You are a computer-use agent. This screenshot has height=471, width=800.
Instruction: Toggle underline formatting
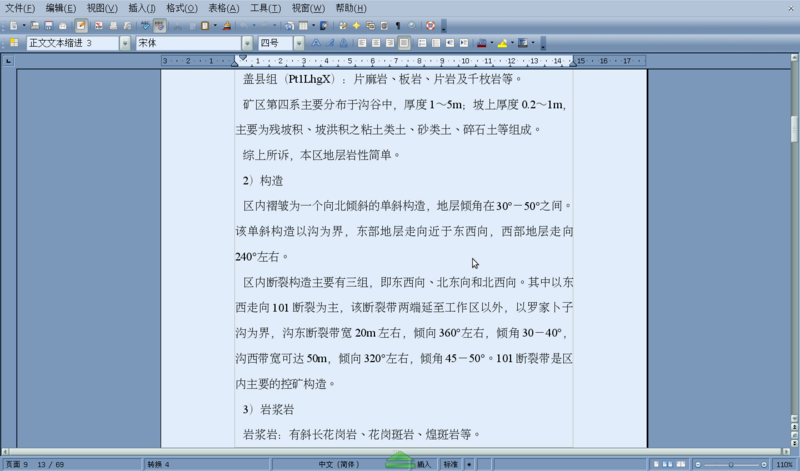pos(343,43)
